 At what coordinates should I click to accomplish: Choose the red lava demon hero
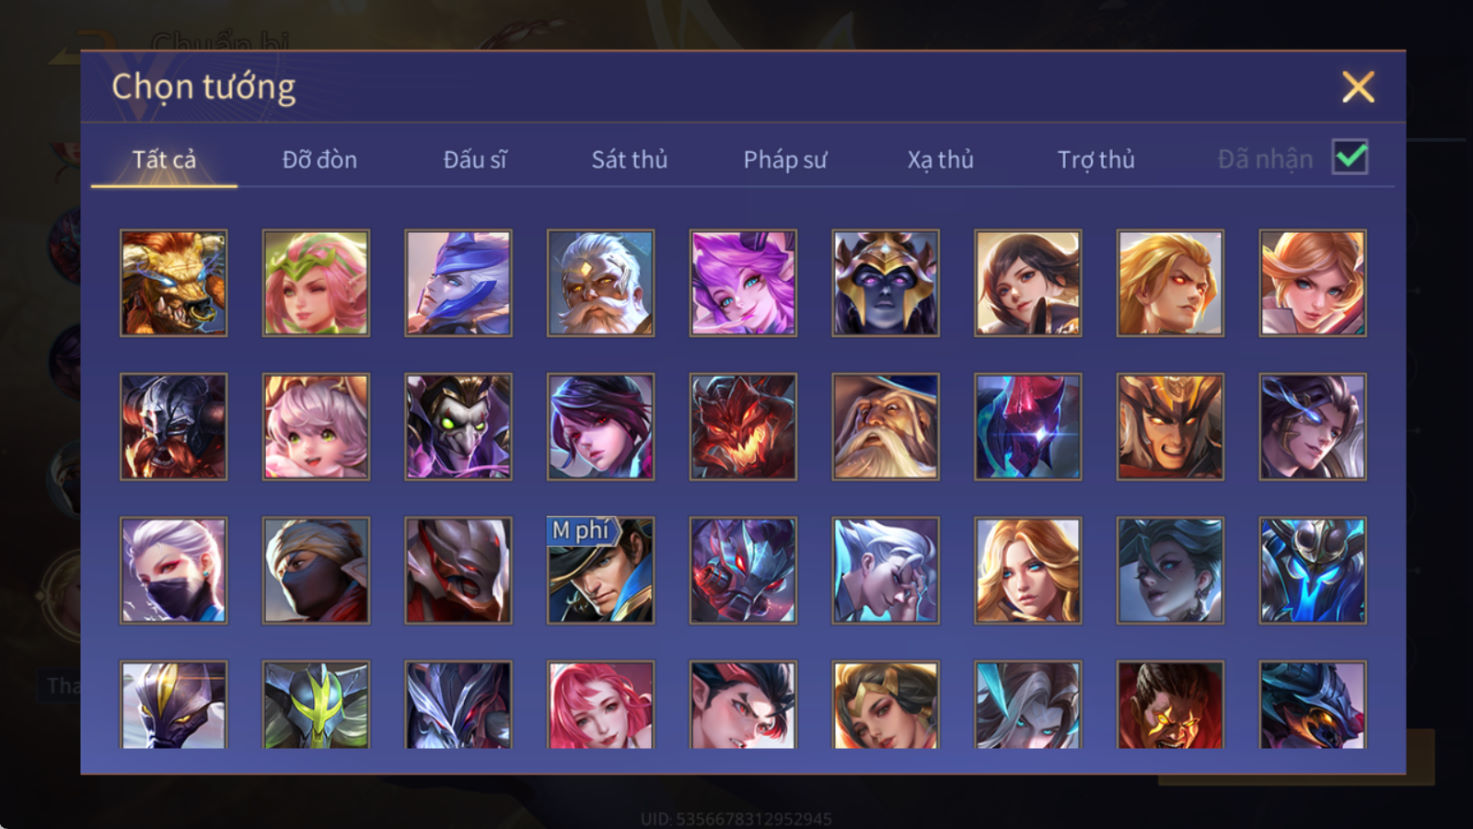point(743,427)
